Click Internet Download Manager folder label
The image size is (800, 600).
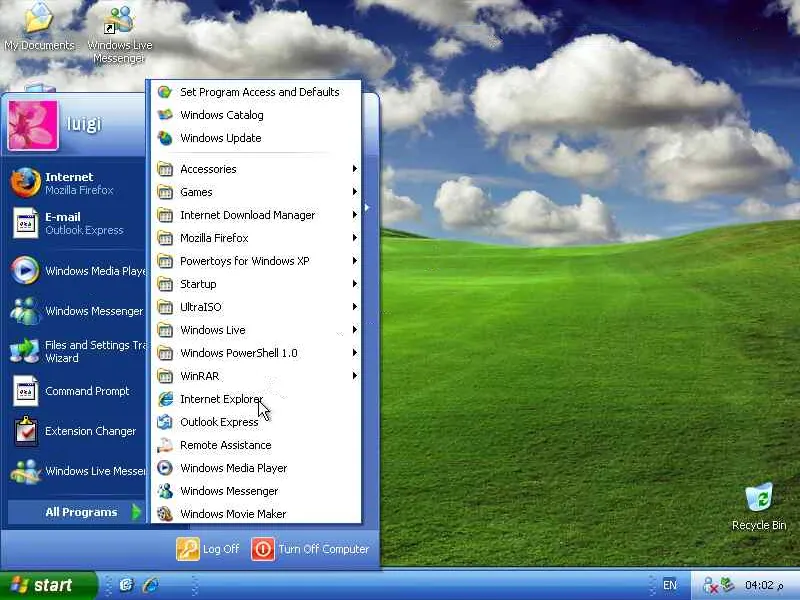click(x=247, y=215)
